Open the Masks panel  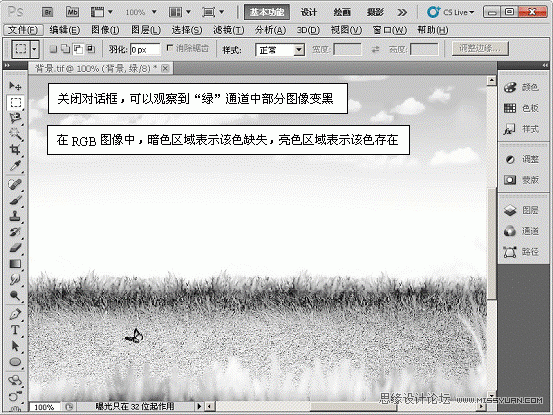point(522,180)
